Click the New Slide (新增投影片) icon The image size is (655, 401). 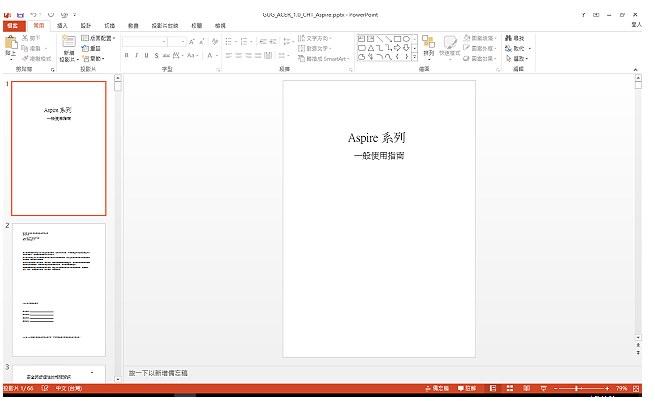tap(69, 42)
